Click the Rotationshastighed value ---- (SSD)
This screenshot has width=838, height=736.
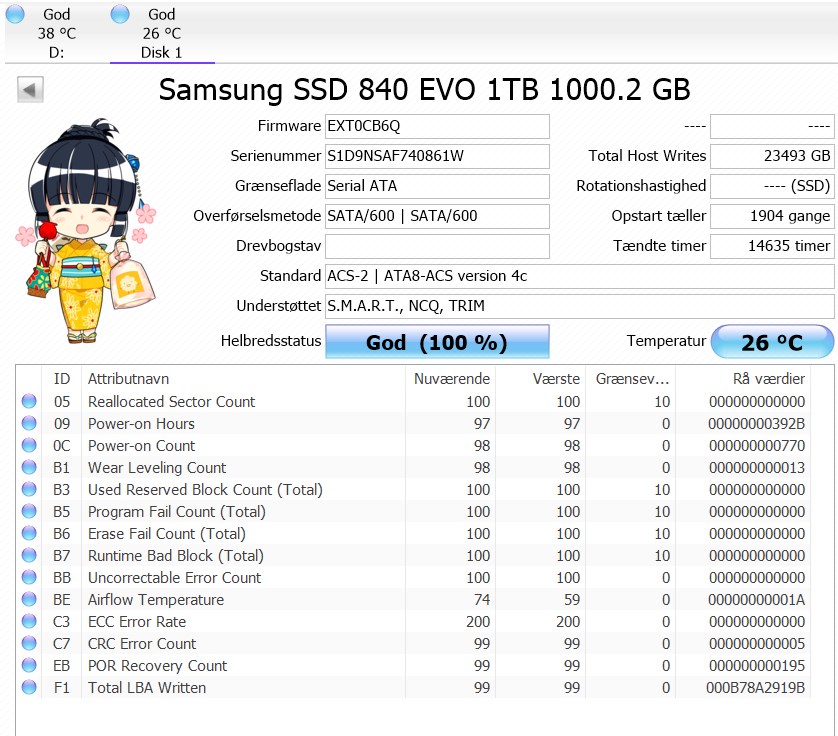(x=772, y=186)
